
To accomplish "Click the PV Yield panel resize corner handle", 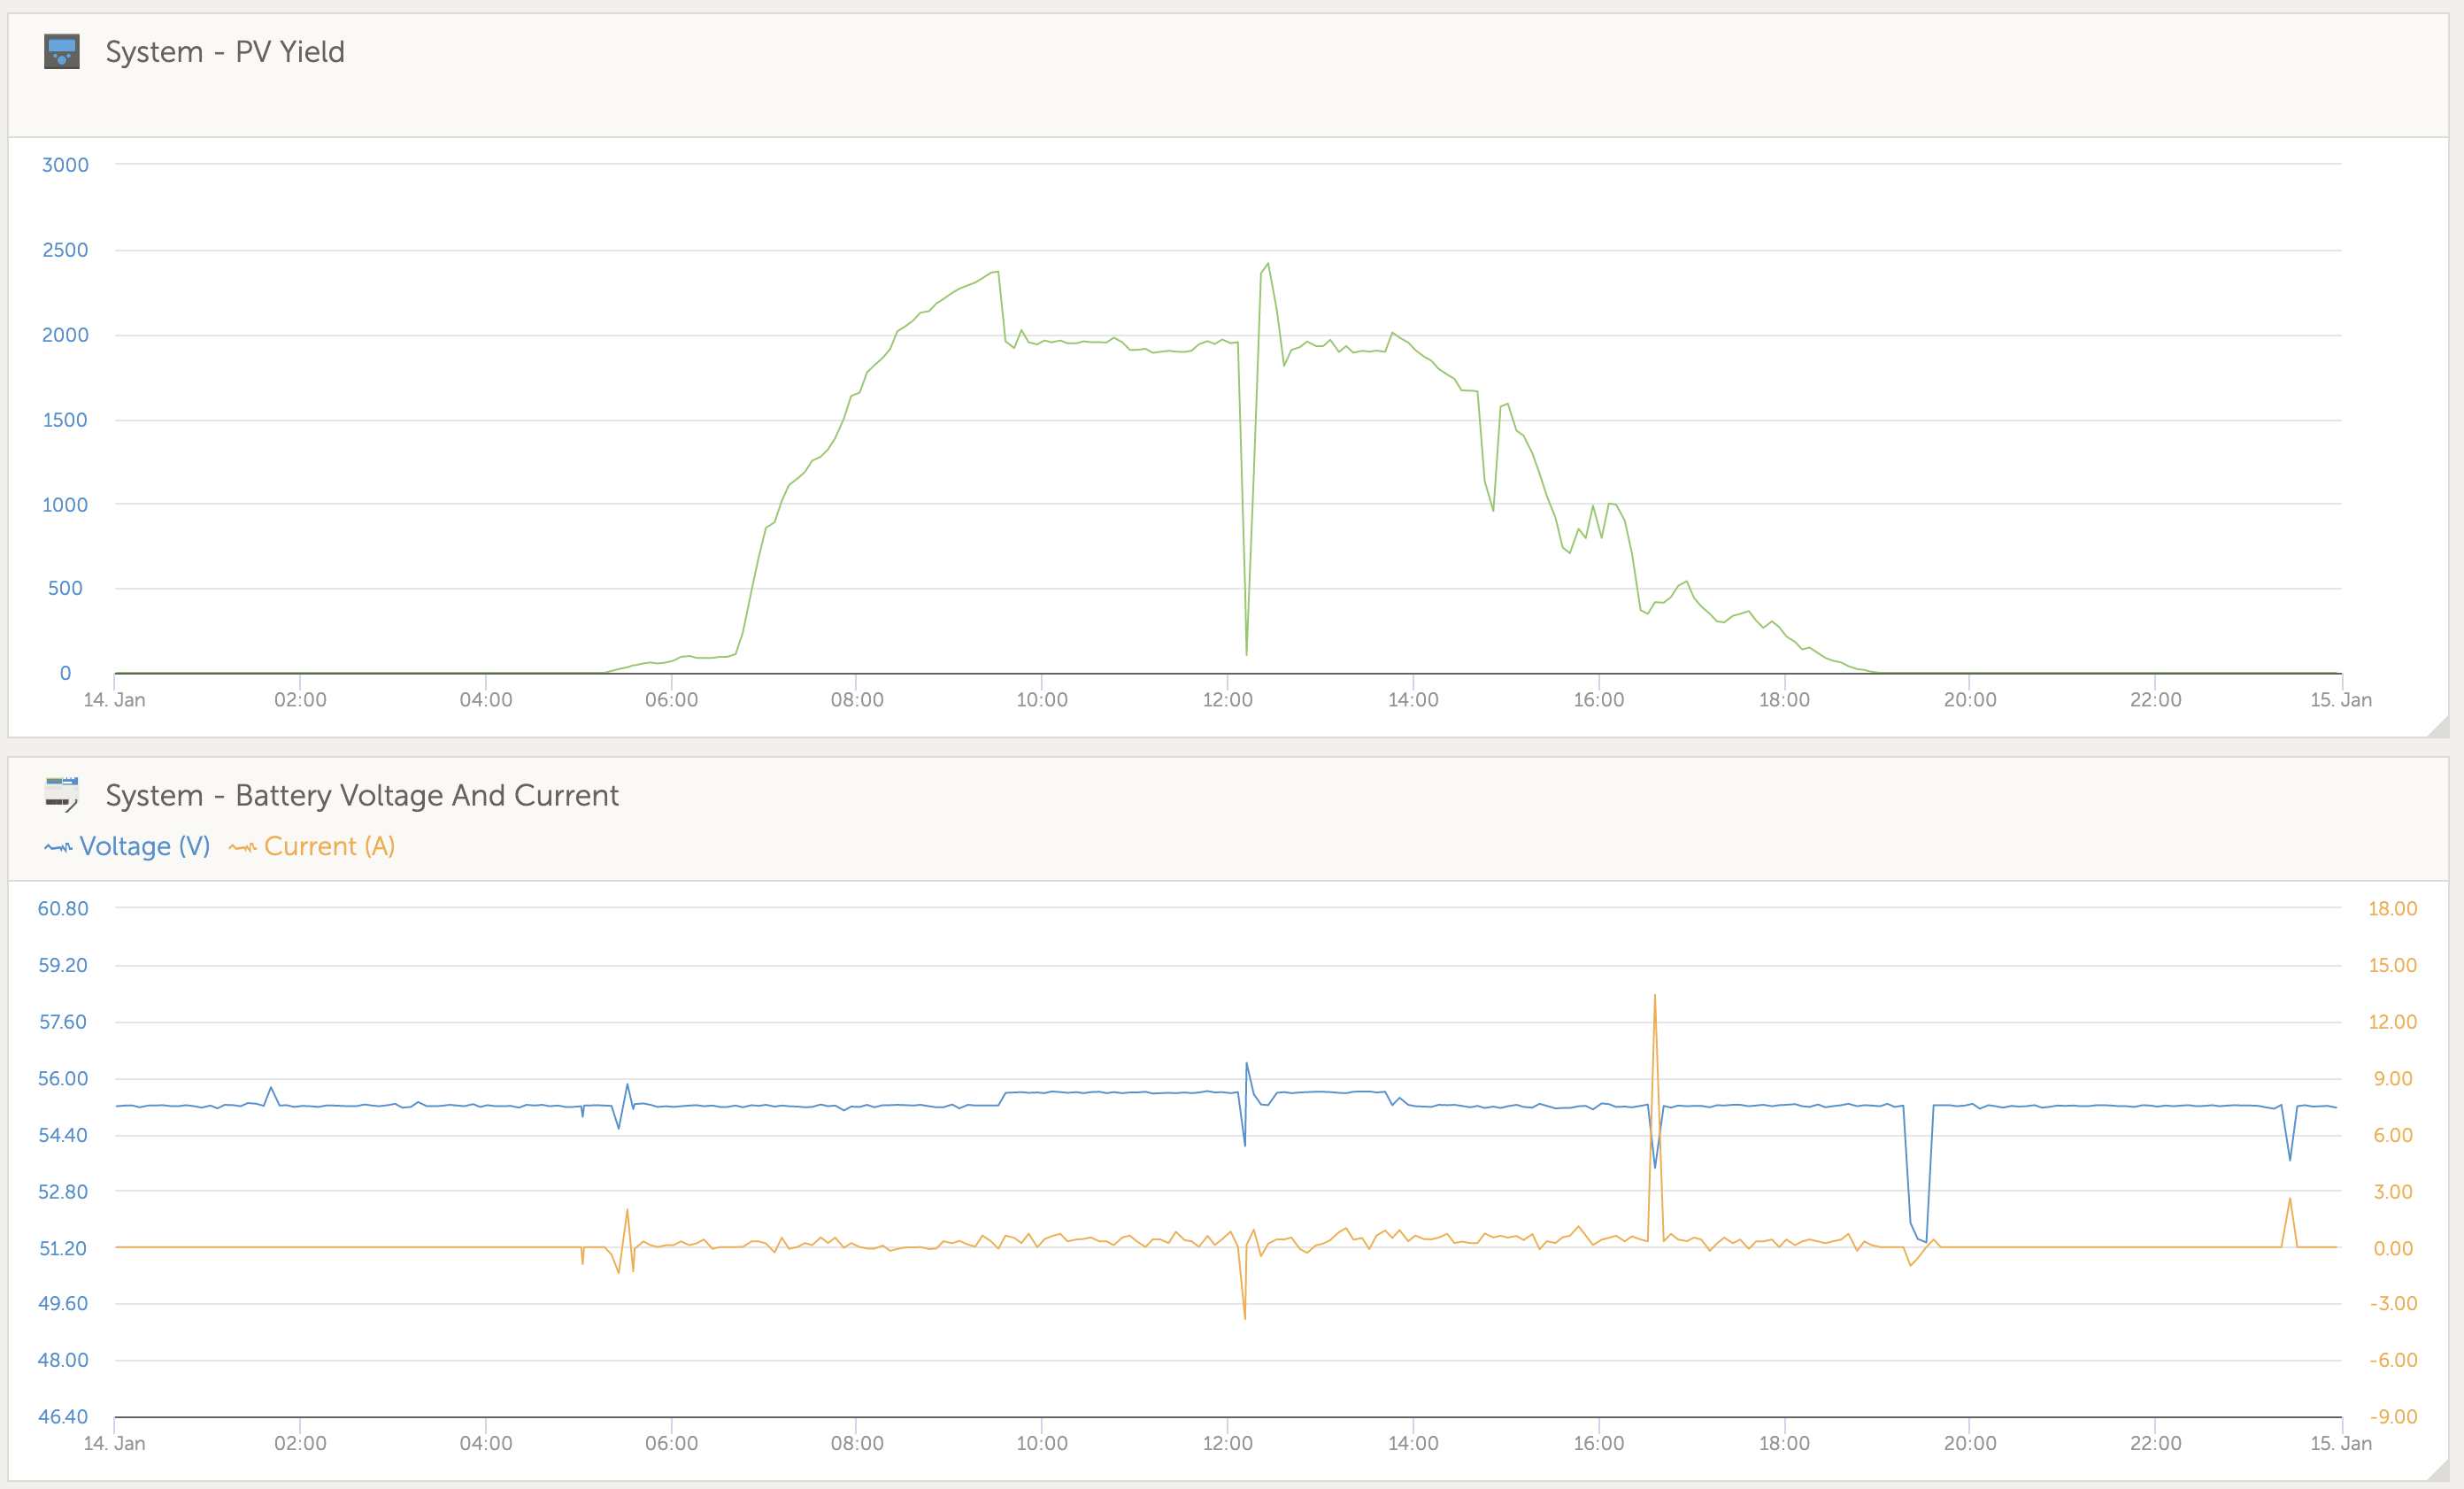I will (2437, 726).
